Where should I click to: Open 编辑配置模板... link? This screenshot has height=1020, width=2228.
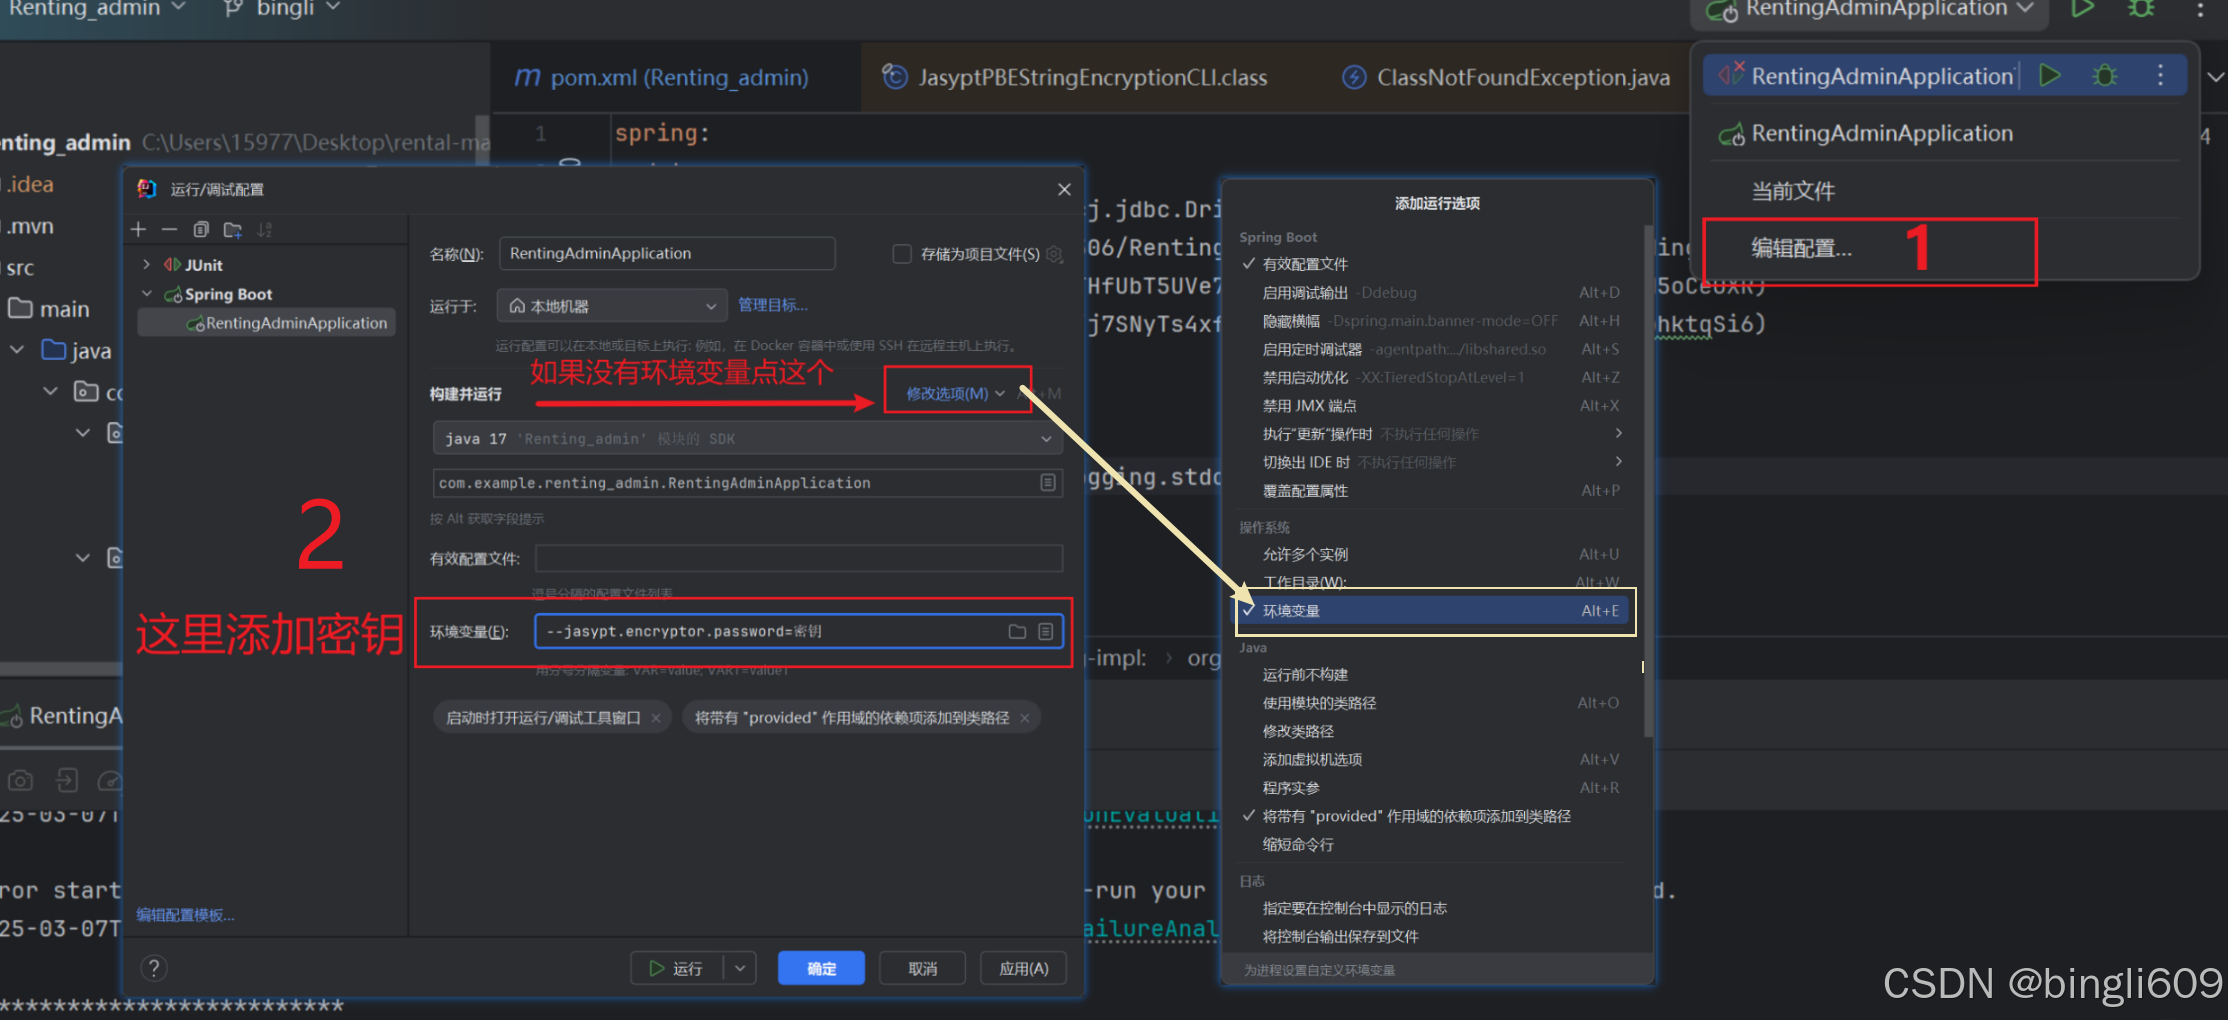point(185,914)
